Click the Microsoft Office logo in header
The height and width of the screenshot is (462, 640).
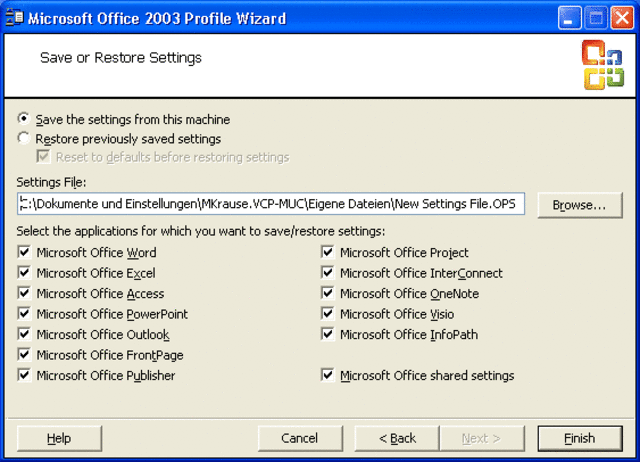pos(603,65)
